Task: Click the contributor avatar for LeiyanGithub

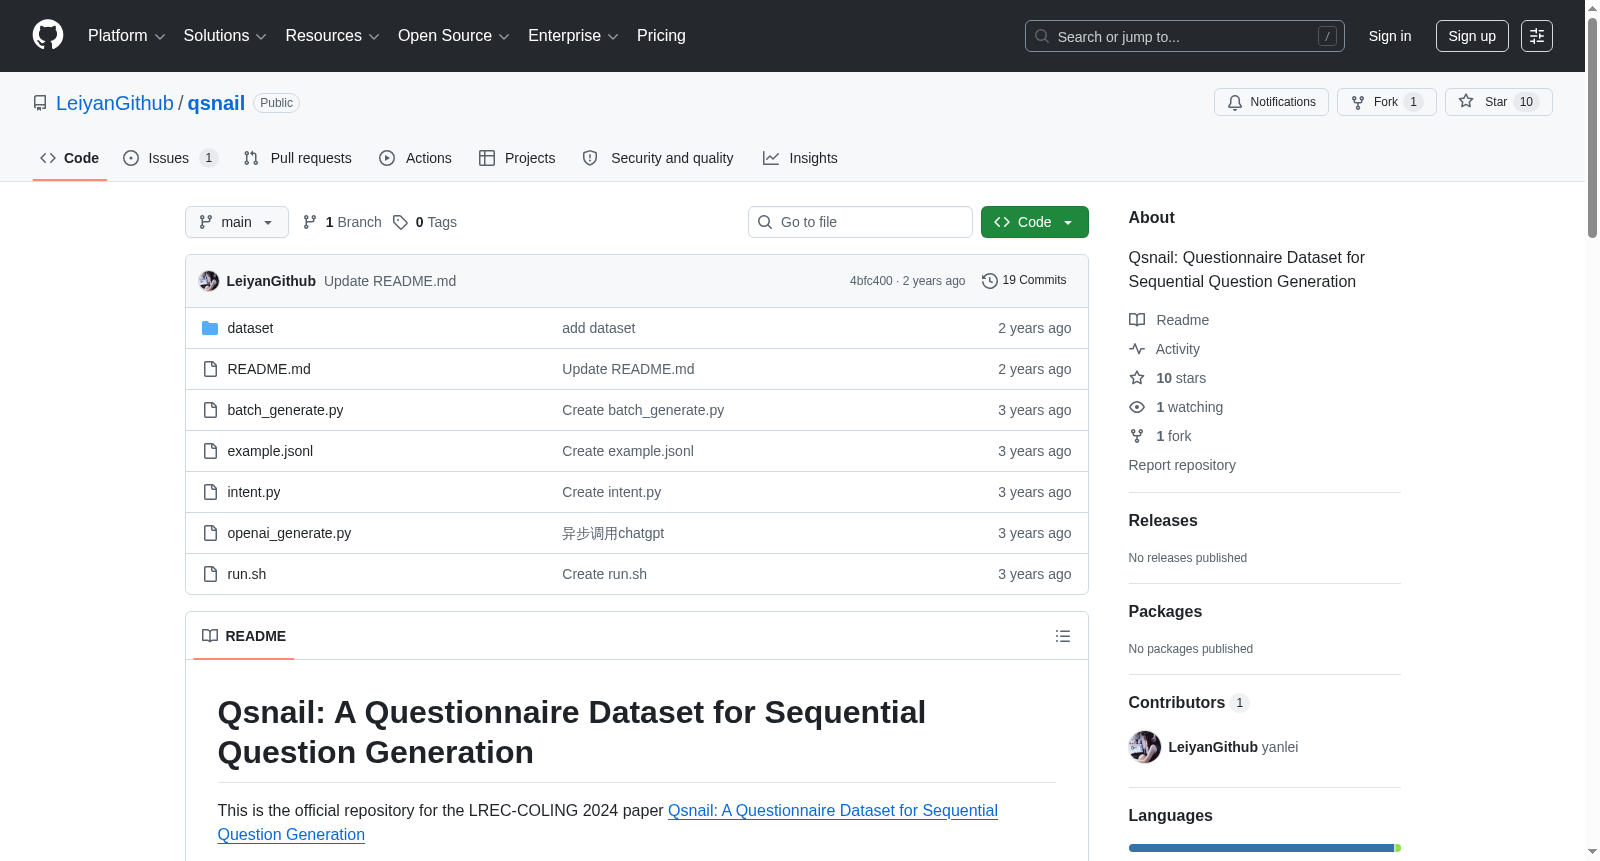Action: pos(1145,747)
